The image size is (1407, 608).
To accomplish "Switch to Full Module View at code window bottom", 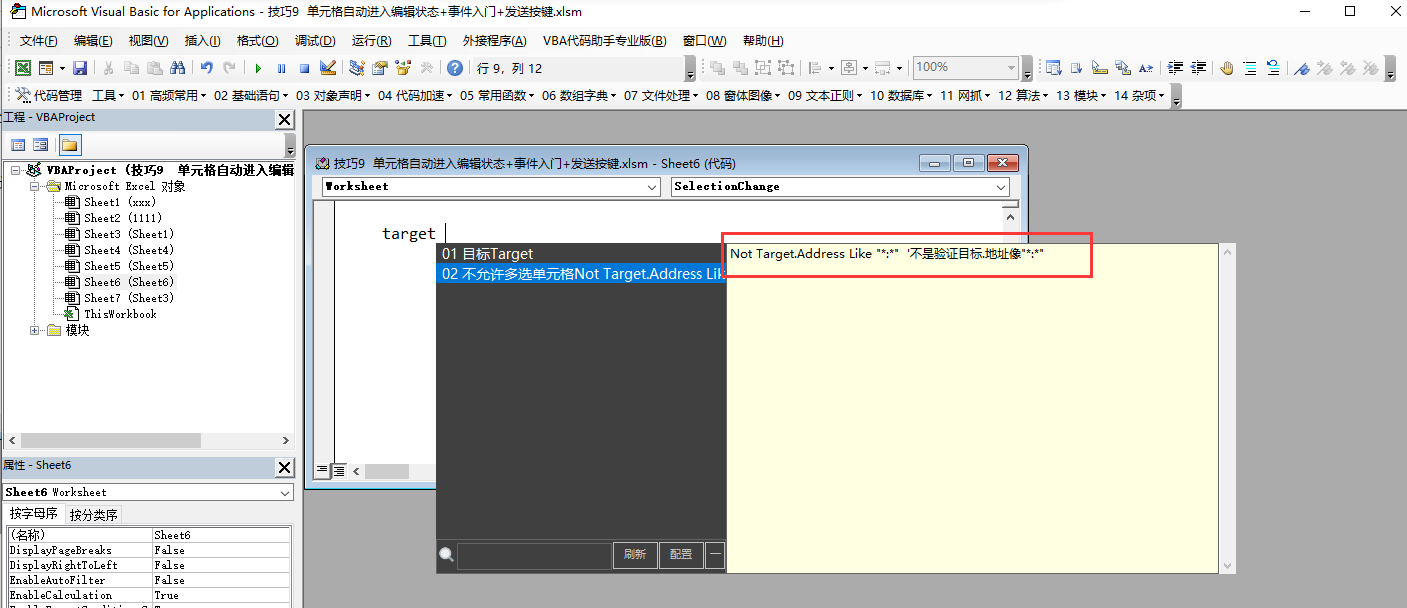I will coord(338,470).
